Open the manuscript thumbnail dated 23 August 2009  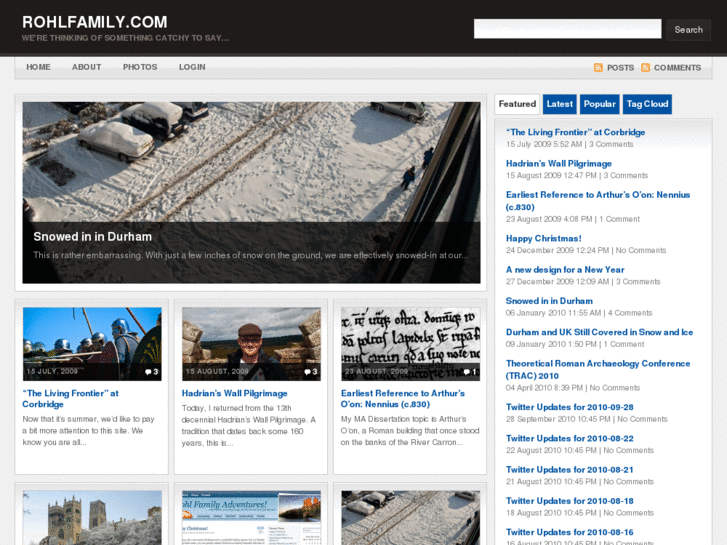[410, 344]
